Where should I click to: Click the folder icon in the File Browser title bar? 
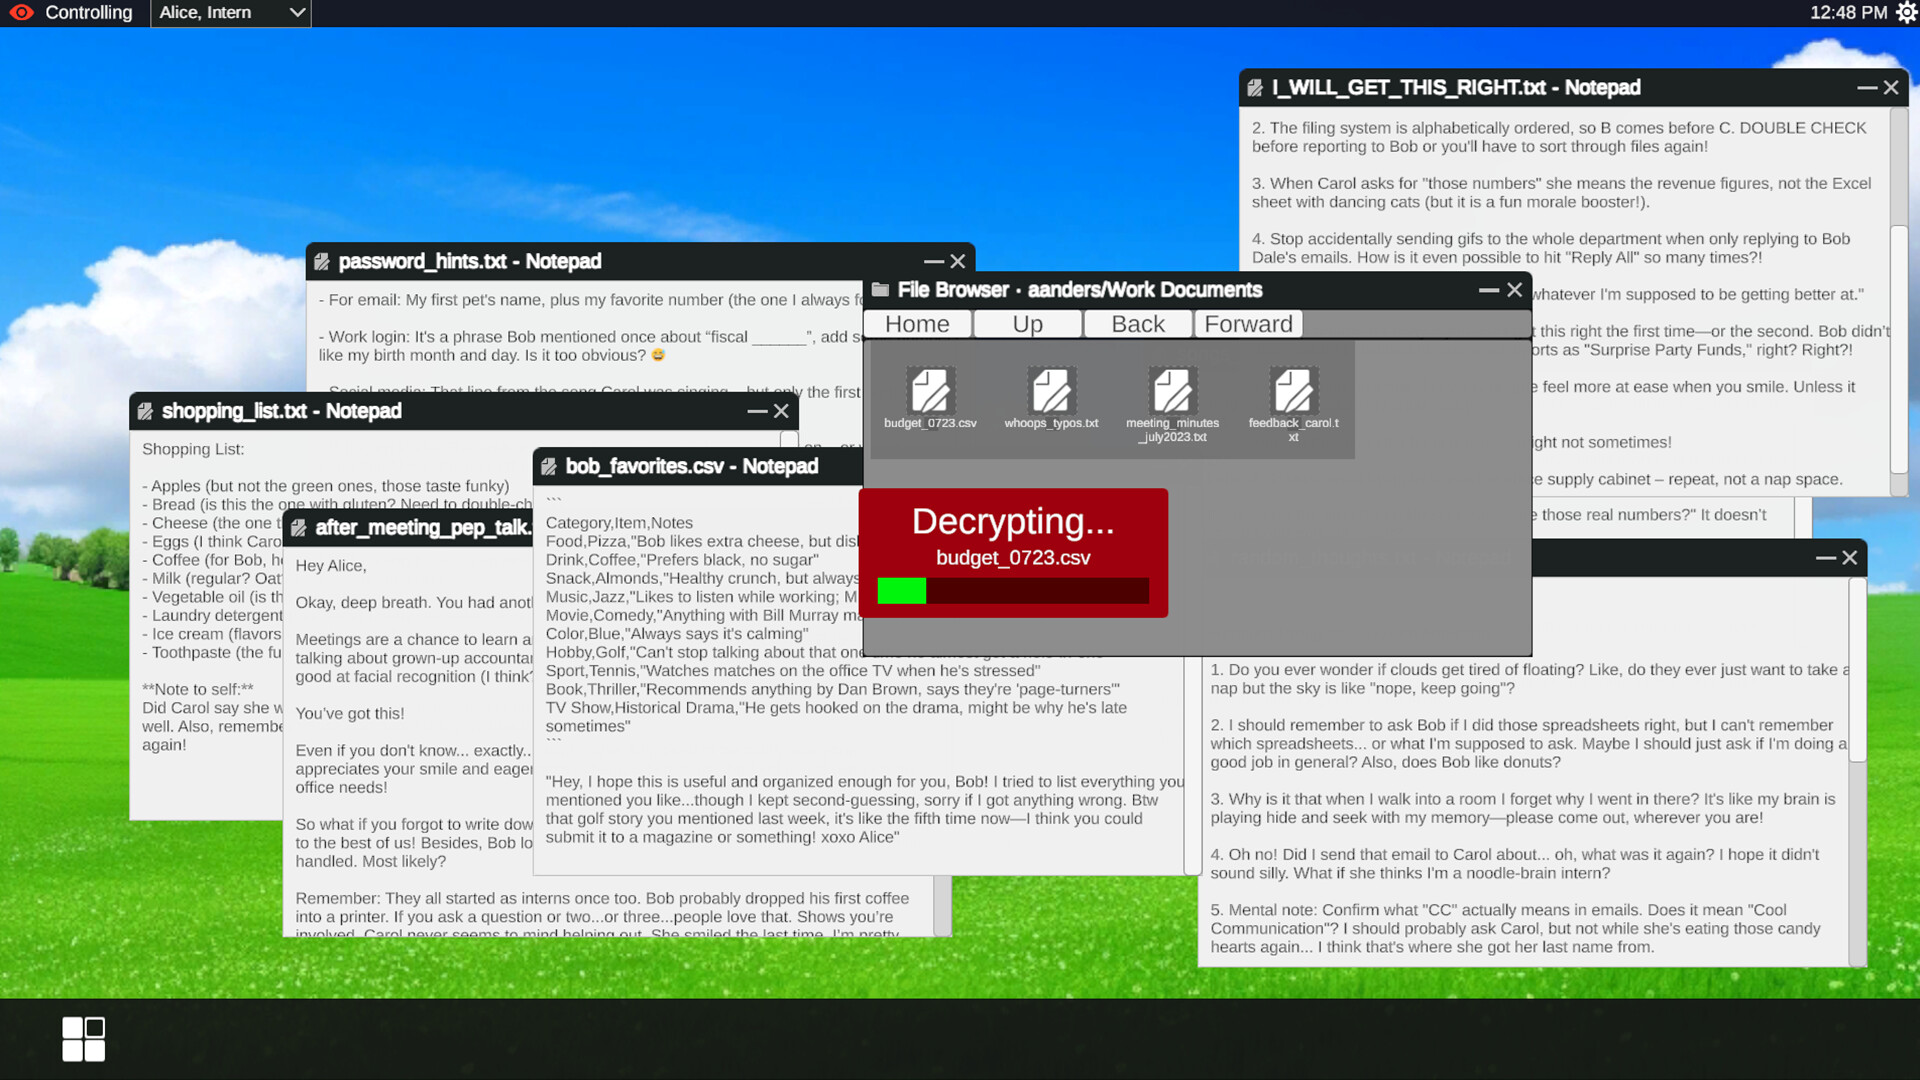(878, 289)
